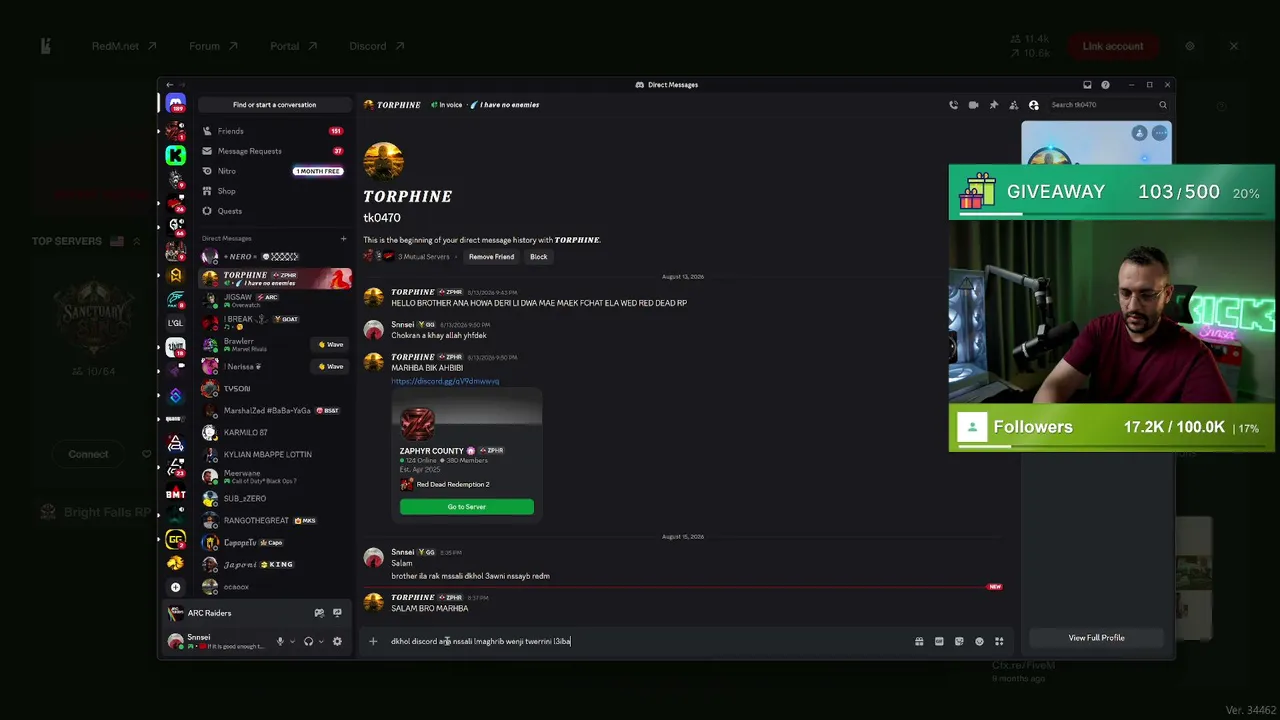
Task: Open Discord help icon
Action: 1105,85
